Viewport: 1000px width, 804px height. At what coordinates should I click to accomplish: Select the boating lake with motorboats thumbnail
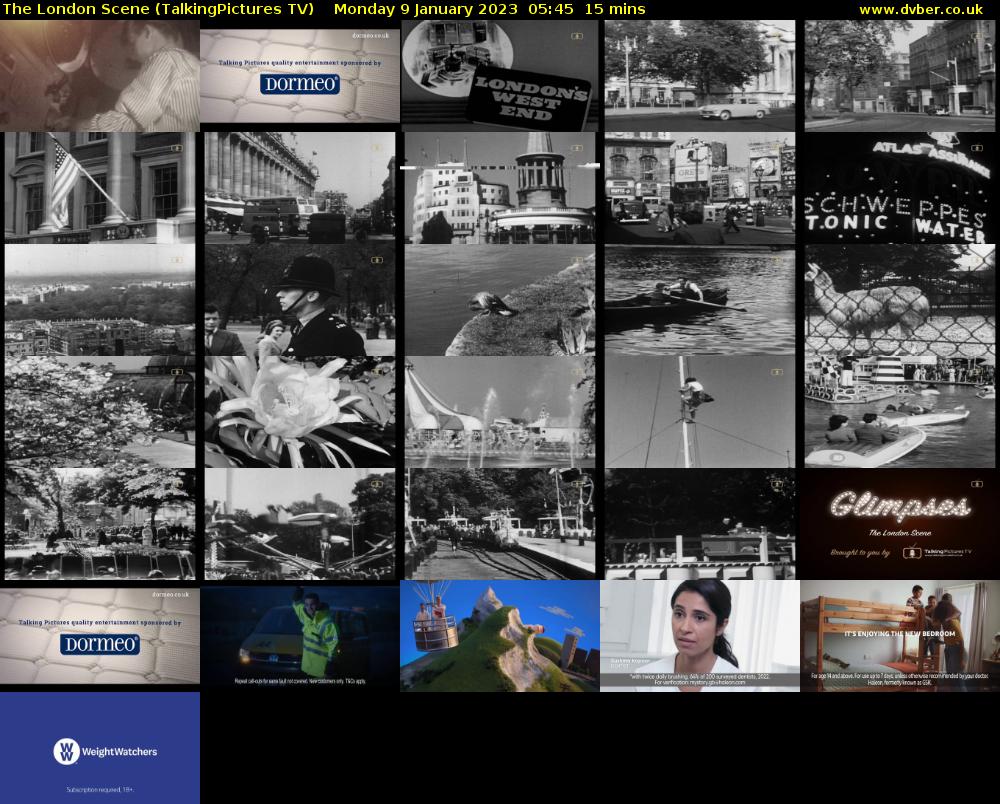tap(899, 412)
